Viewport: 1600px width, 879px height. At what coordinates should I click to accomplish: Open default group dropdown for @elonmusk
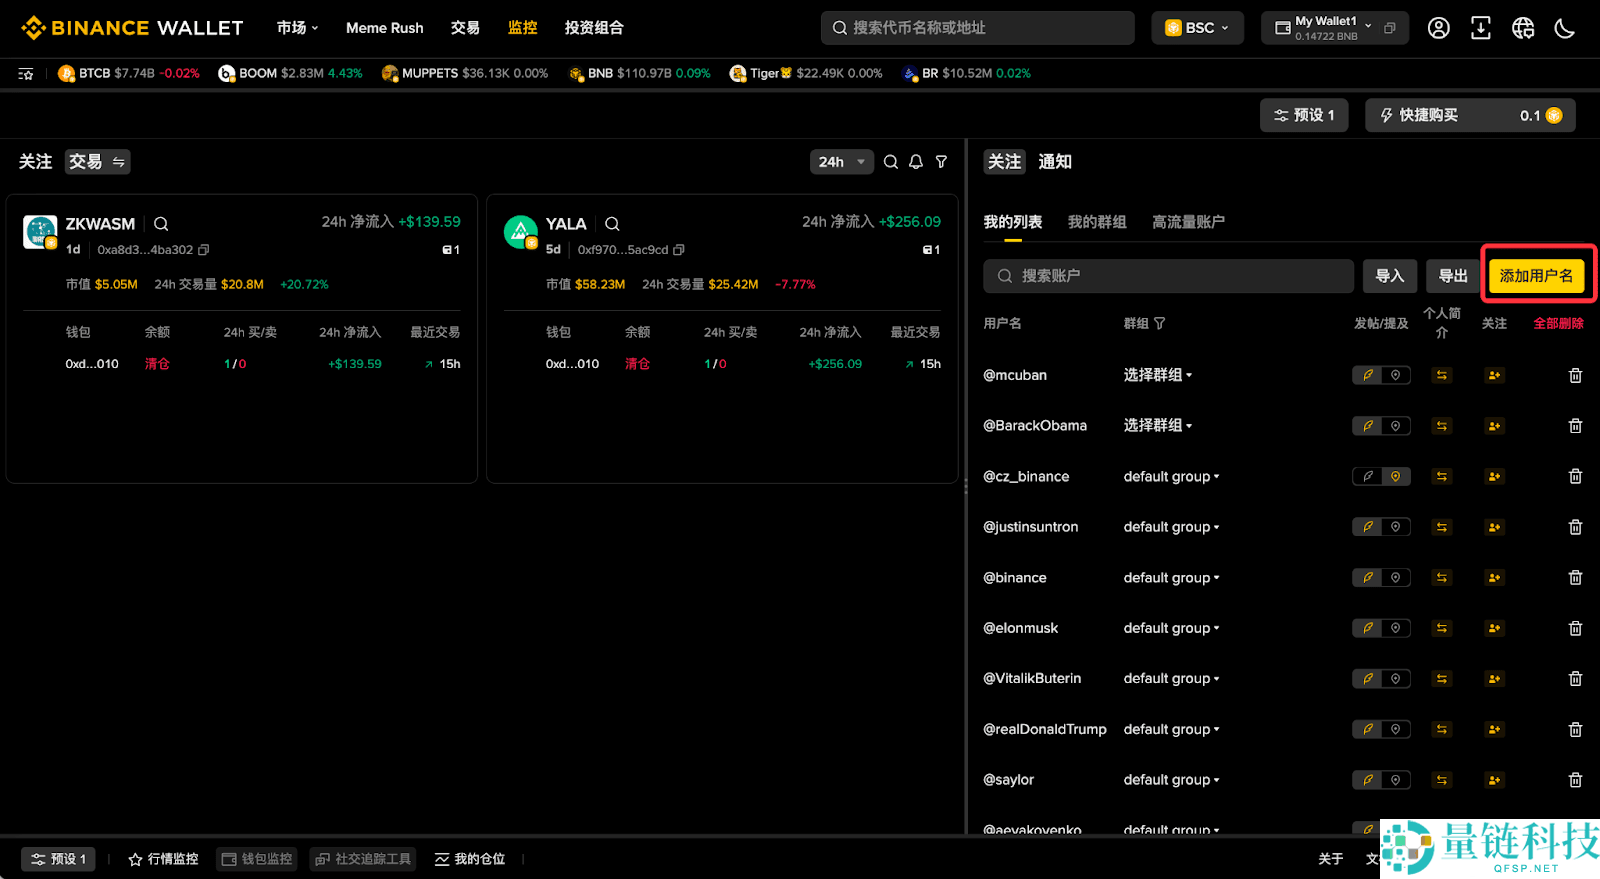(1171, 628)
